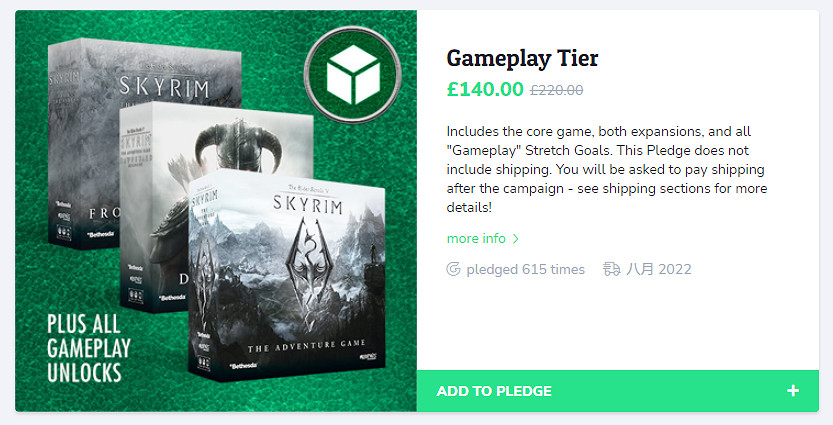Click the pledged 615 times text
Viewport: 833px width, 425px height.
525,269
